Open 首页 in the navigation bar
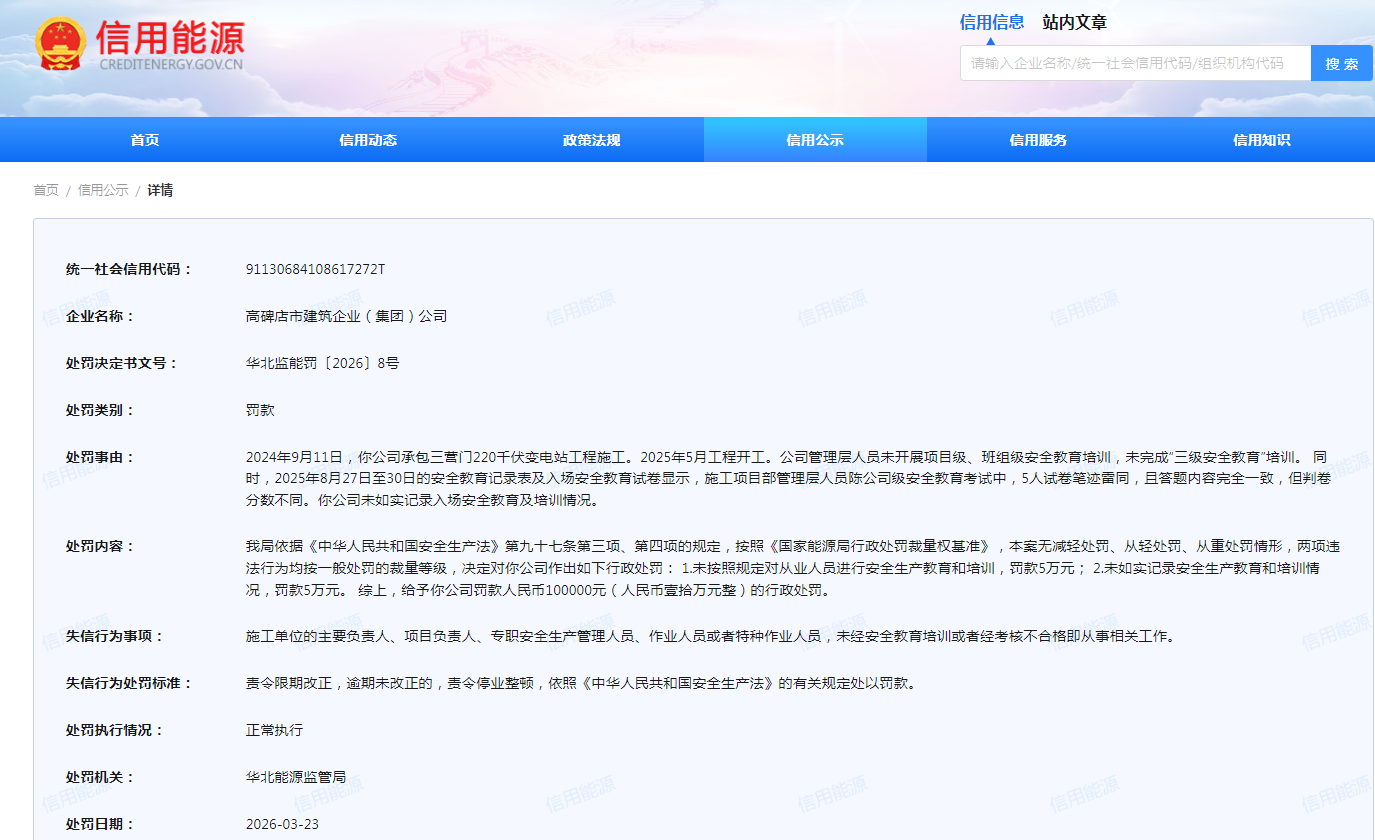The image size is (1375, 840). click(x=145, y=140)
